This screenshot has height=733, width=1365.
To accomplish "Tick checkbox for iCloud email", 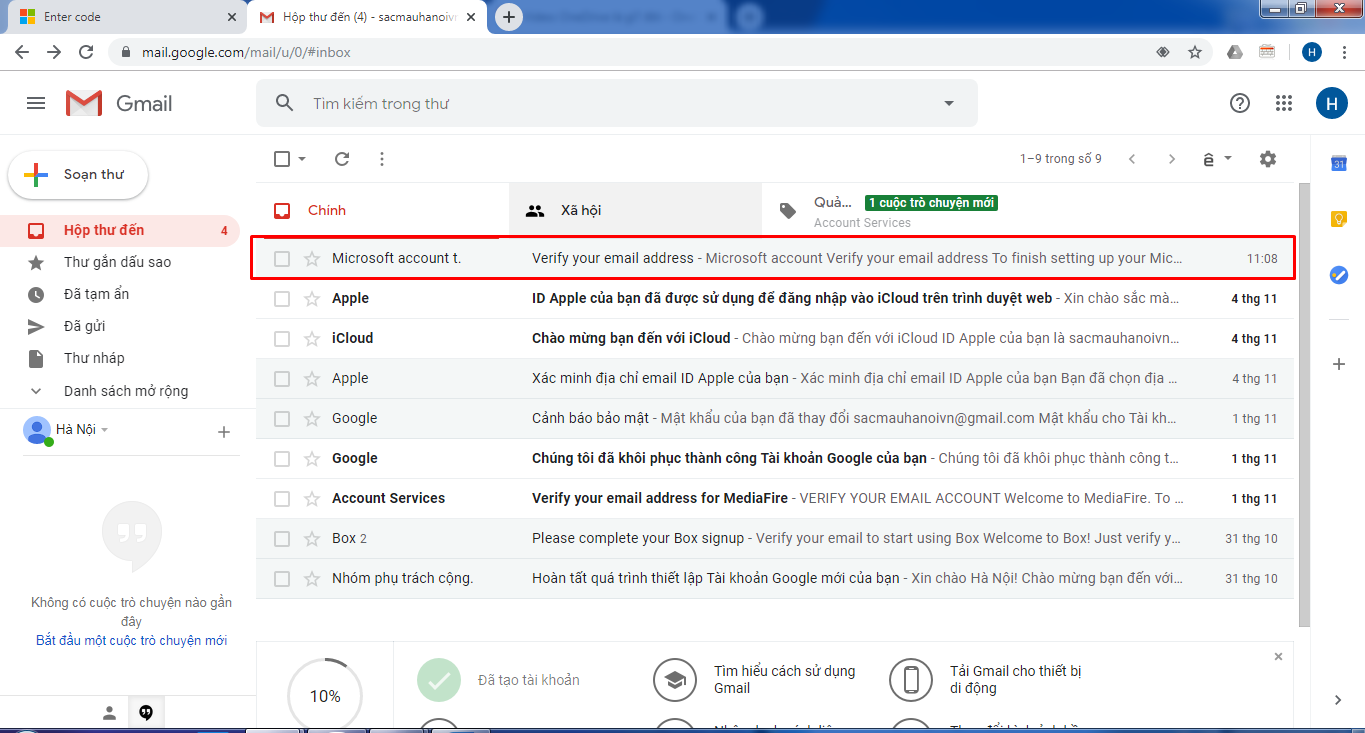I will [x=282, y=339].
